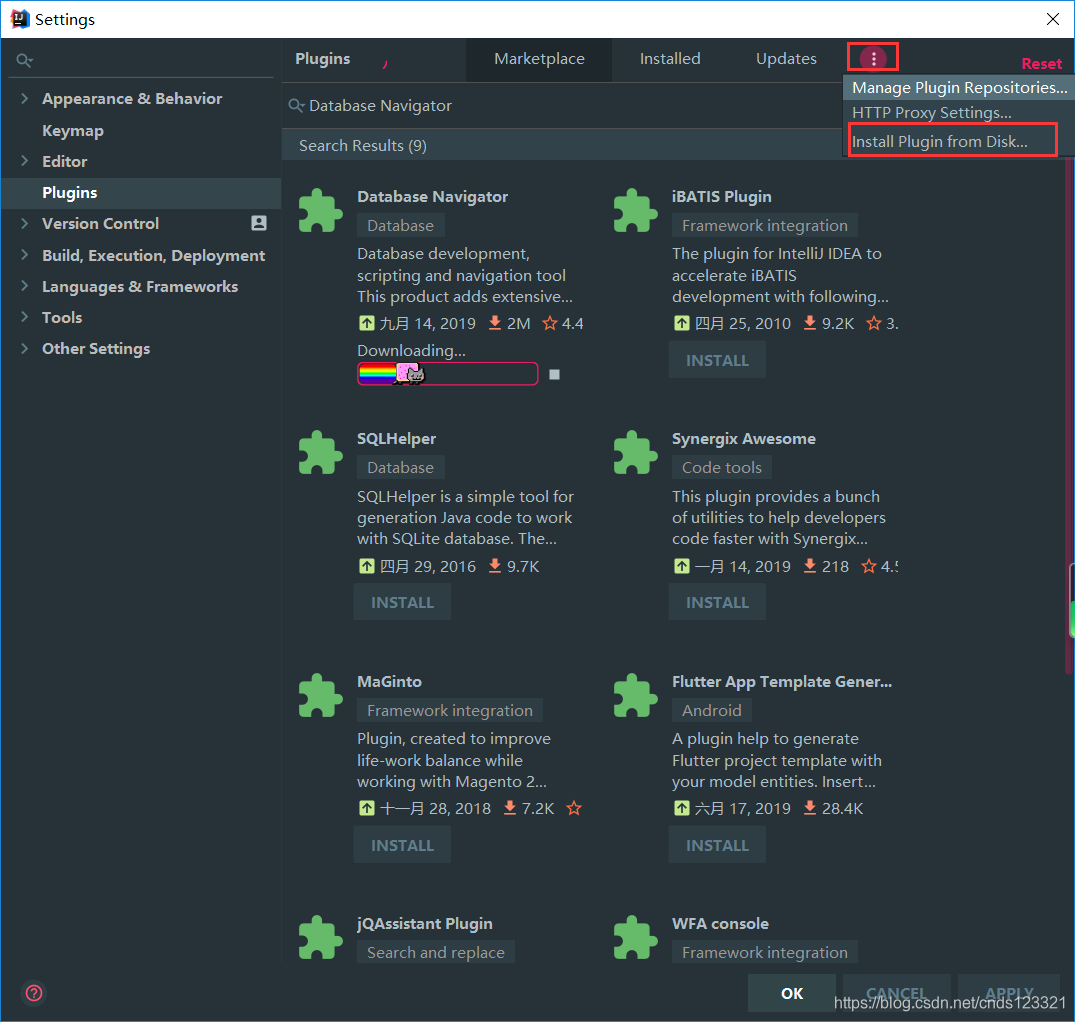1075x1022 pixels.
Task: Expand the Version Control node
Action: (25, 223)
